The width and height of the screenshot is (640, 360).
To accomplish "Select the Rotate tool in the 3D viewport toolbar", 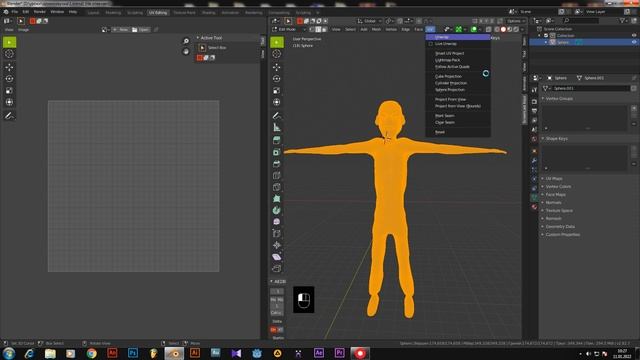I will (277, 78).
